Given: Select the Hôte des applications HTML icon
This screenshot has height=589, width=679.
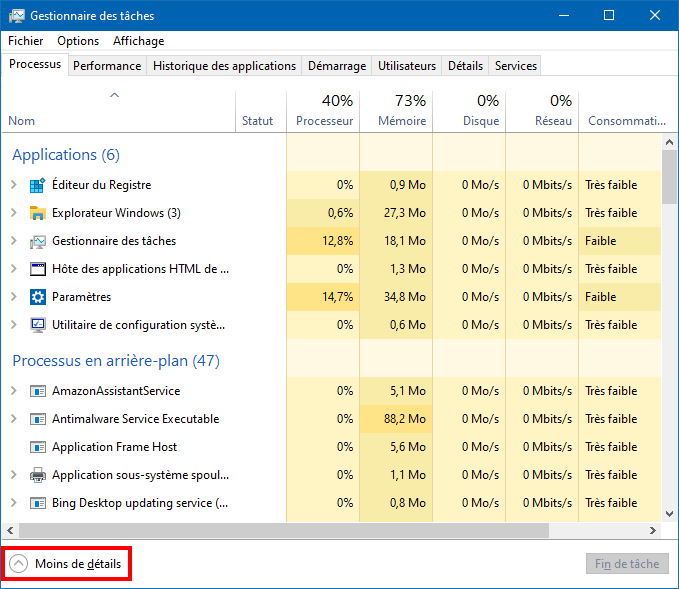Looking at the screenshot, I should [38, 269].
